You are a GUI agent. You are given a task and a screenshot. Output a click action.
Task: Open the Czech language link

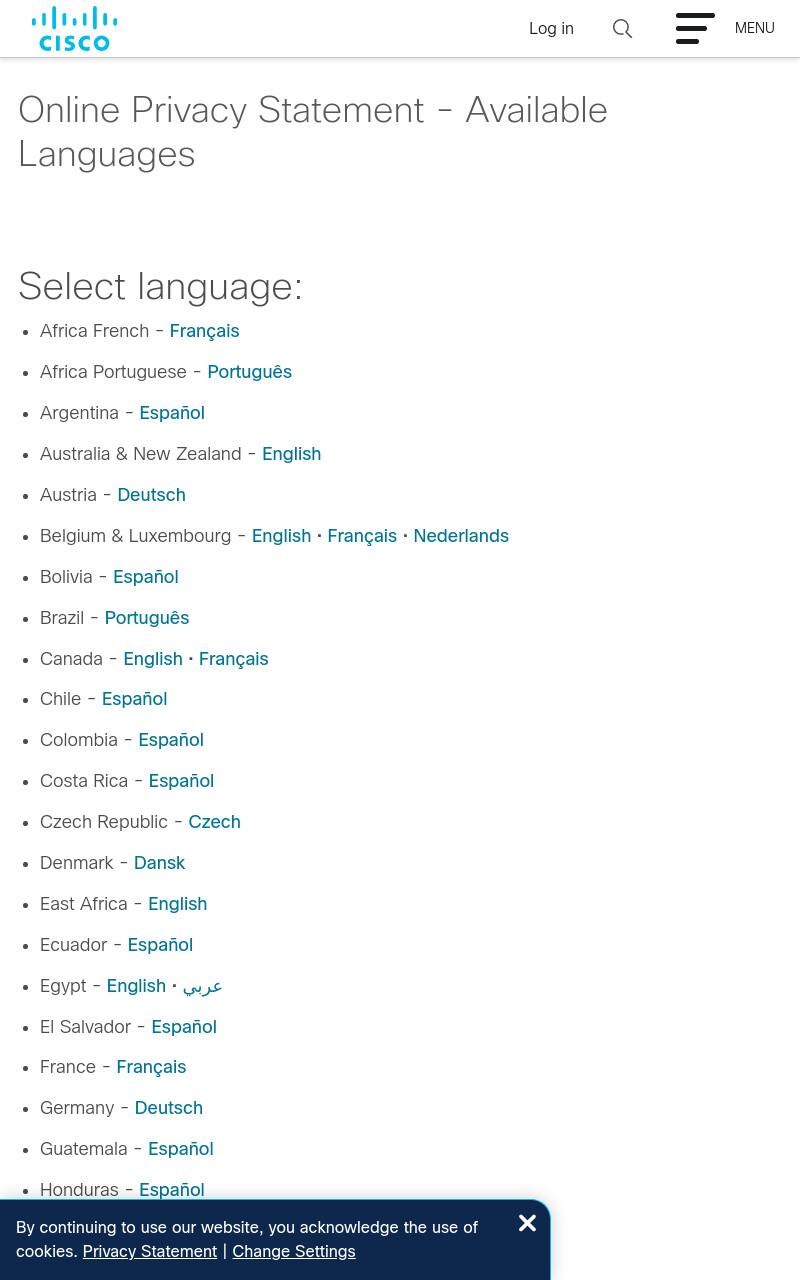click(214, 823)
